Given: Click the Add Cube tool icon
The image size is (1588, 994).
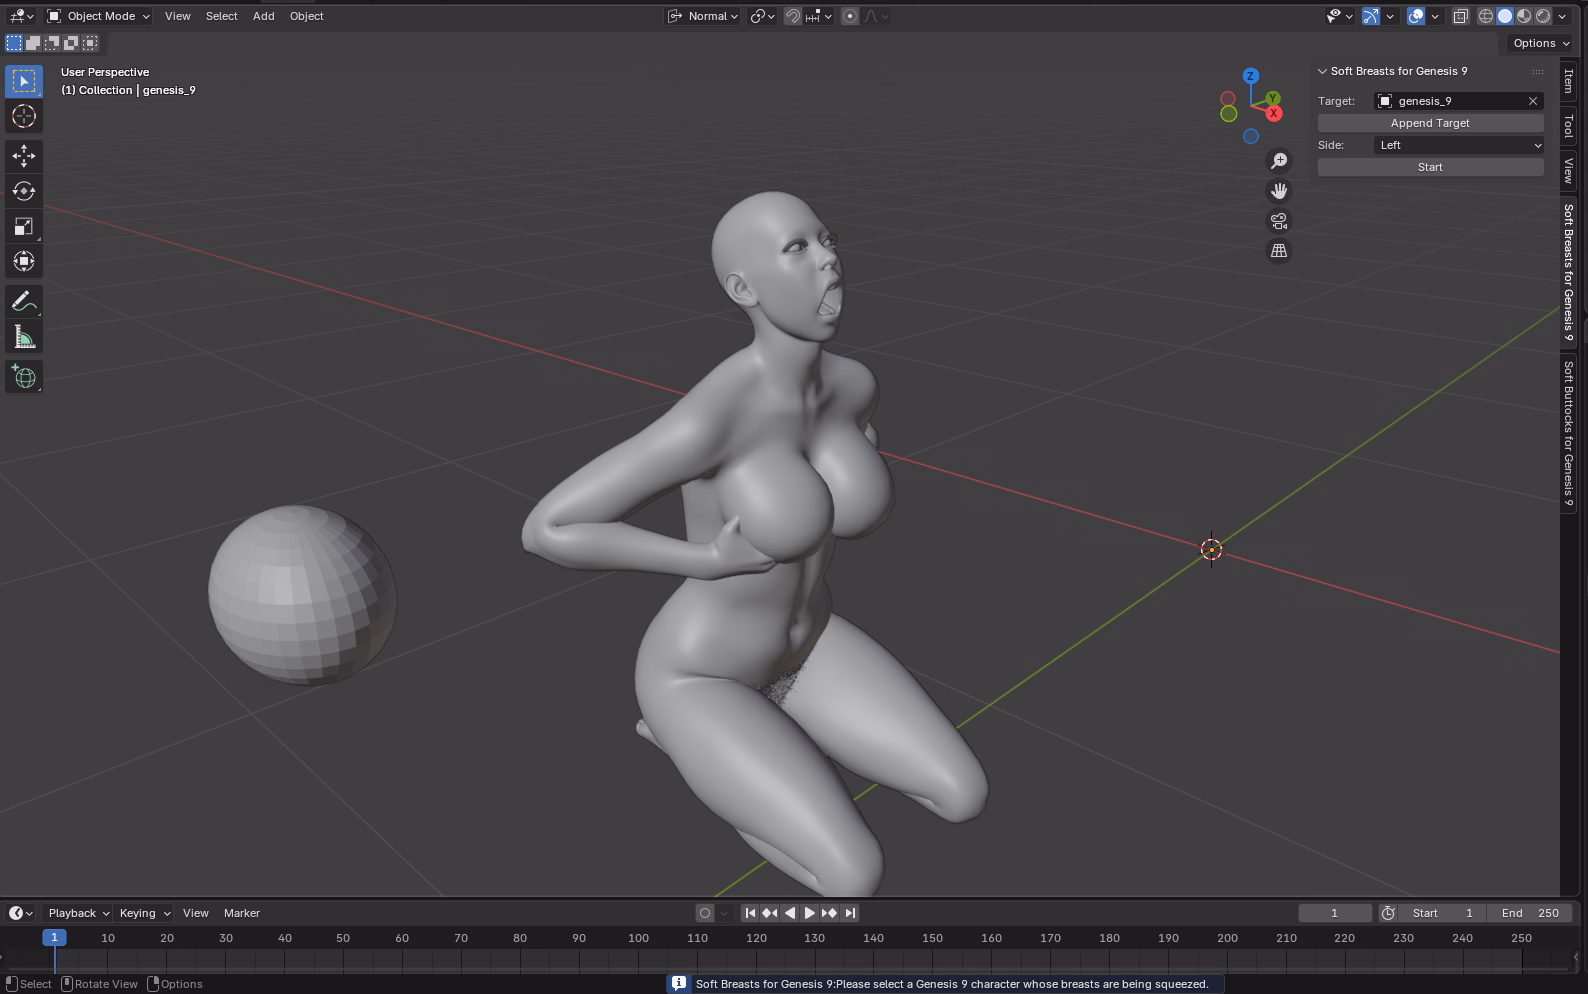Looking at the screenshot, I should pos(24,377).
